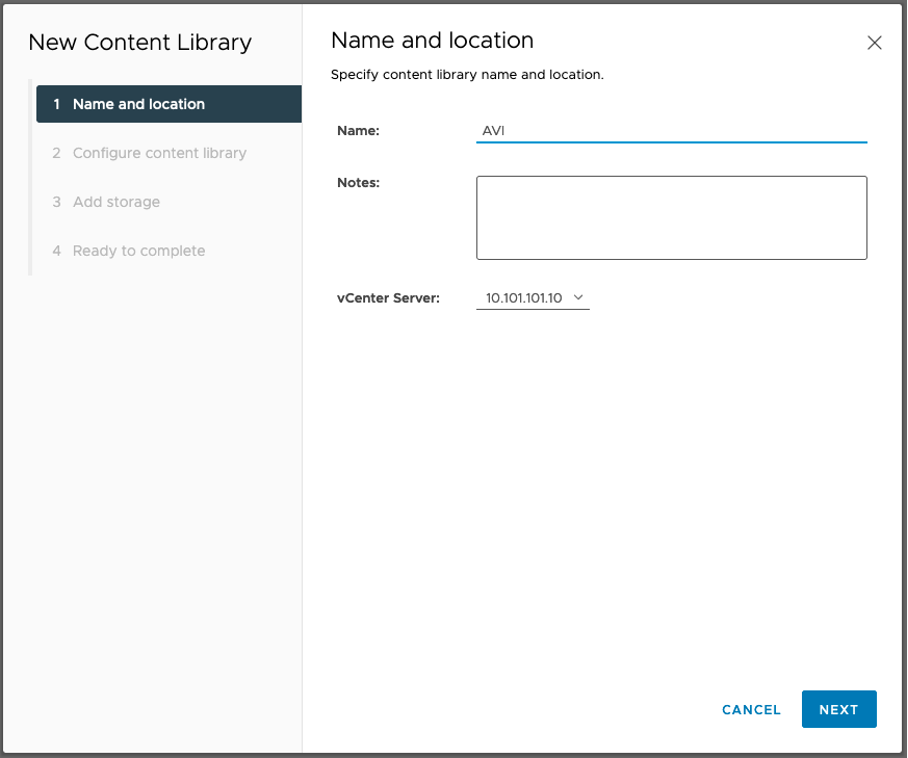This screenshot has height=758, width=908.
Task: Cancel the content library creation
Action: click(751, 709)
